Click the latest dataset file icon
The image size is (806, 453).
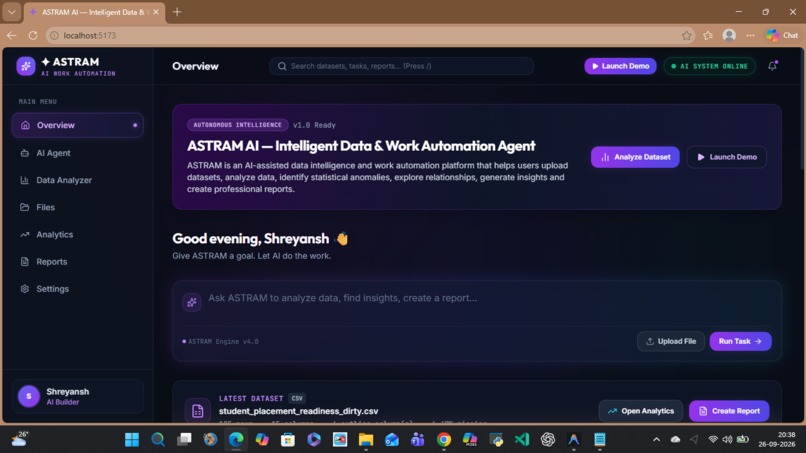[x=197, y=411]
